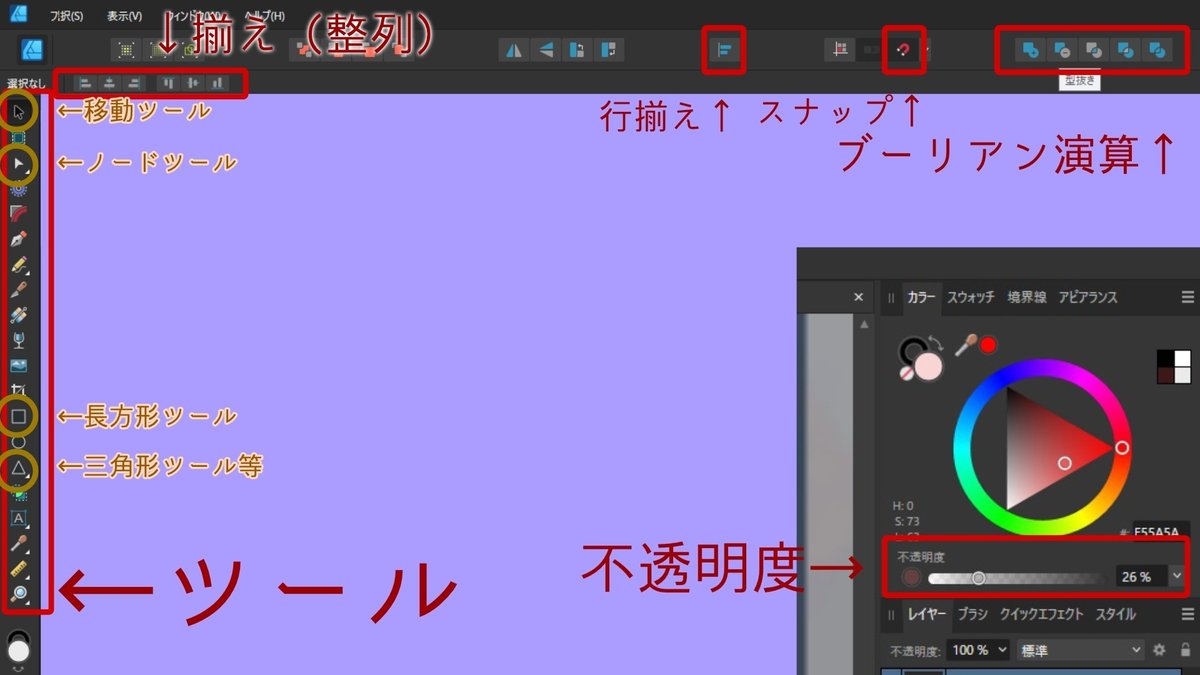The width and height of the screenshot is (1200, 675).
Task: Click the opacity slider handle
Action: 978,577
